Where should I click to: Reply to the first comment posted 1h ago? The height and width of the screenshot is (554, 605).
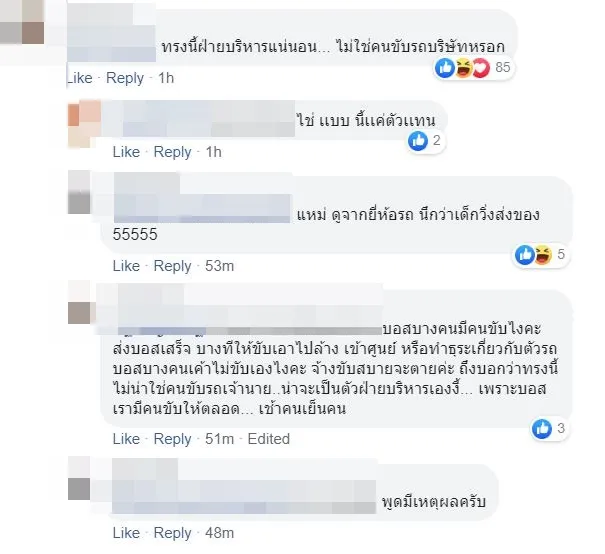point(125,78)
